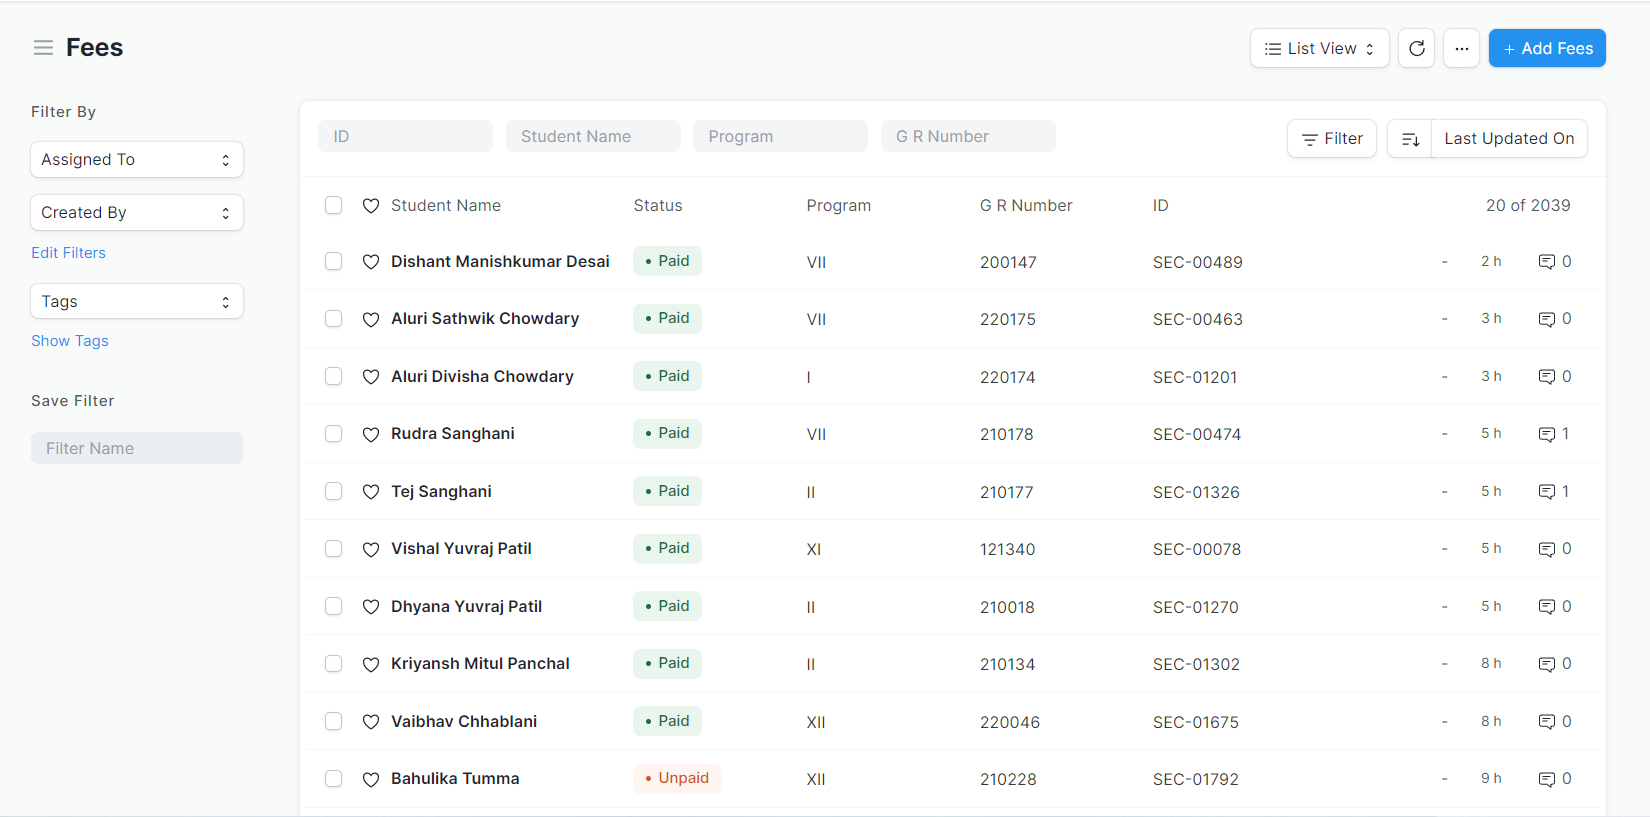Open the three-dots more options menu
This screenshot has height=817, width=1650.
pos(1461,48)
